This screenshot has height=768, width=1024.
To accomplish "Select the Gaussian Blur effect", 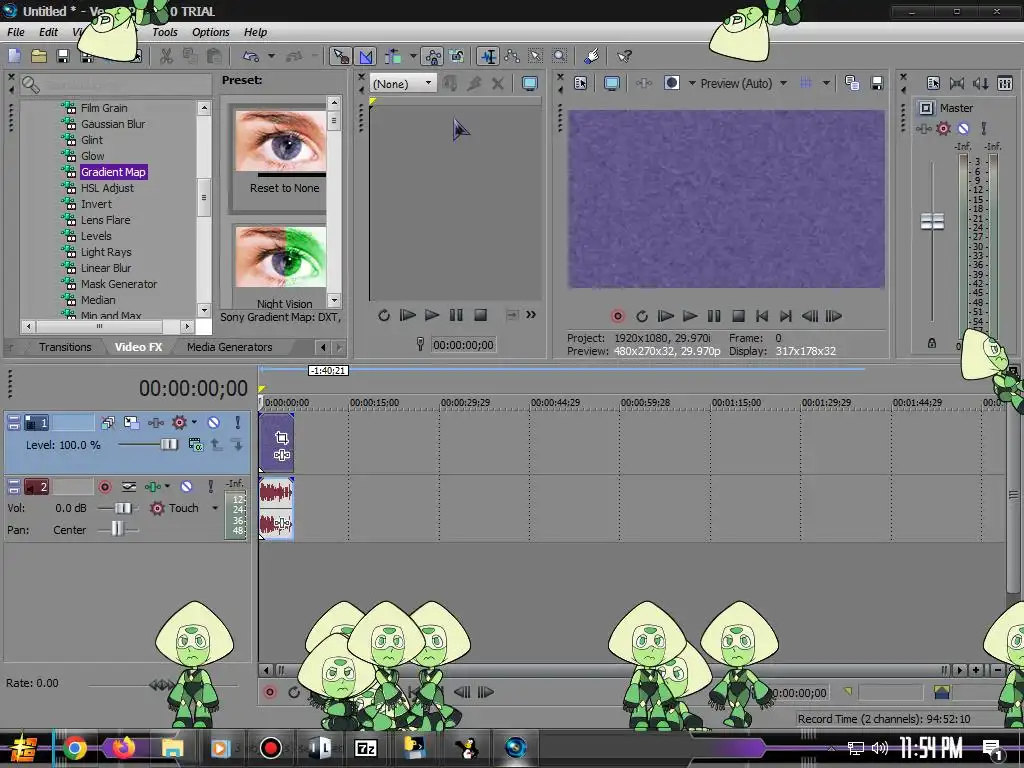I will click(113, 124).
